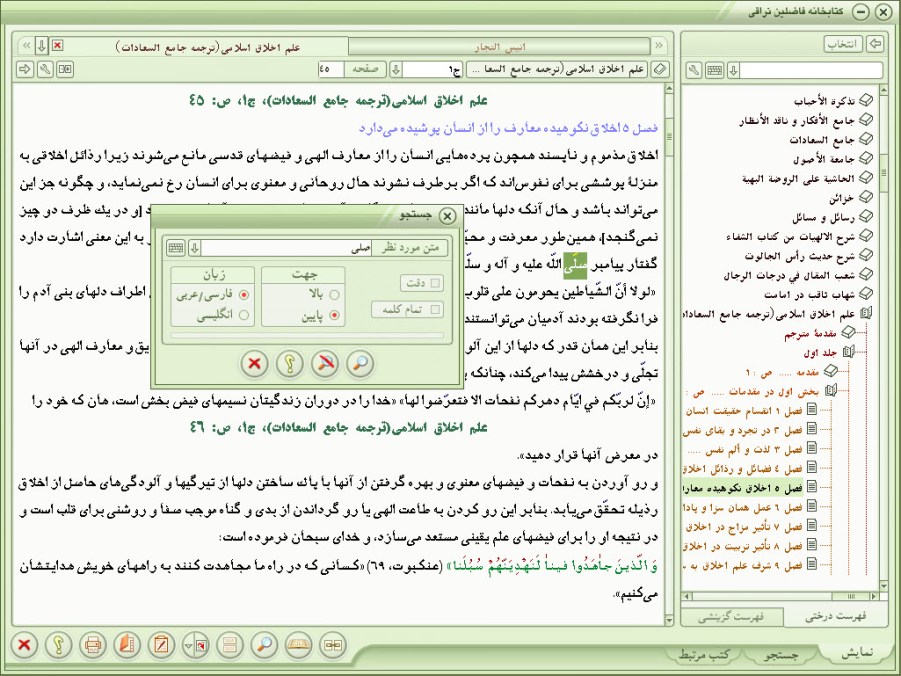Image resolution: width=901 pixels, height=676 pixels.
Task: Click the blue heading starting فصل ٥ اخلاق نکوهیده
Action: [x=509, y=128]
